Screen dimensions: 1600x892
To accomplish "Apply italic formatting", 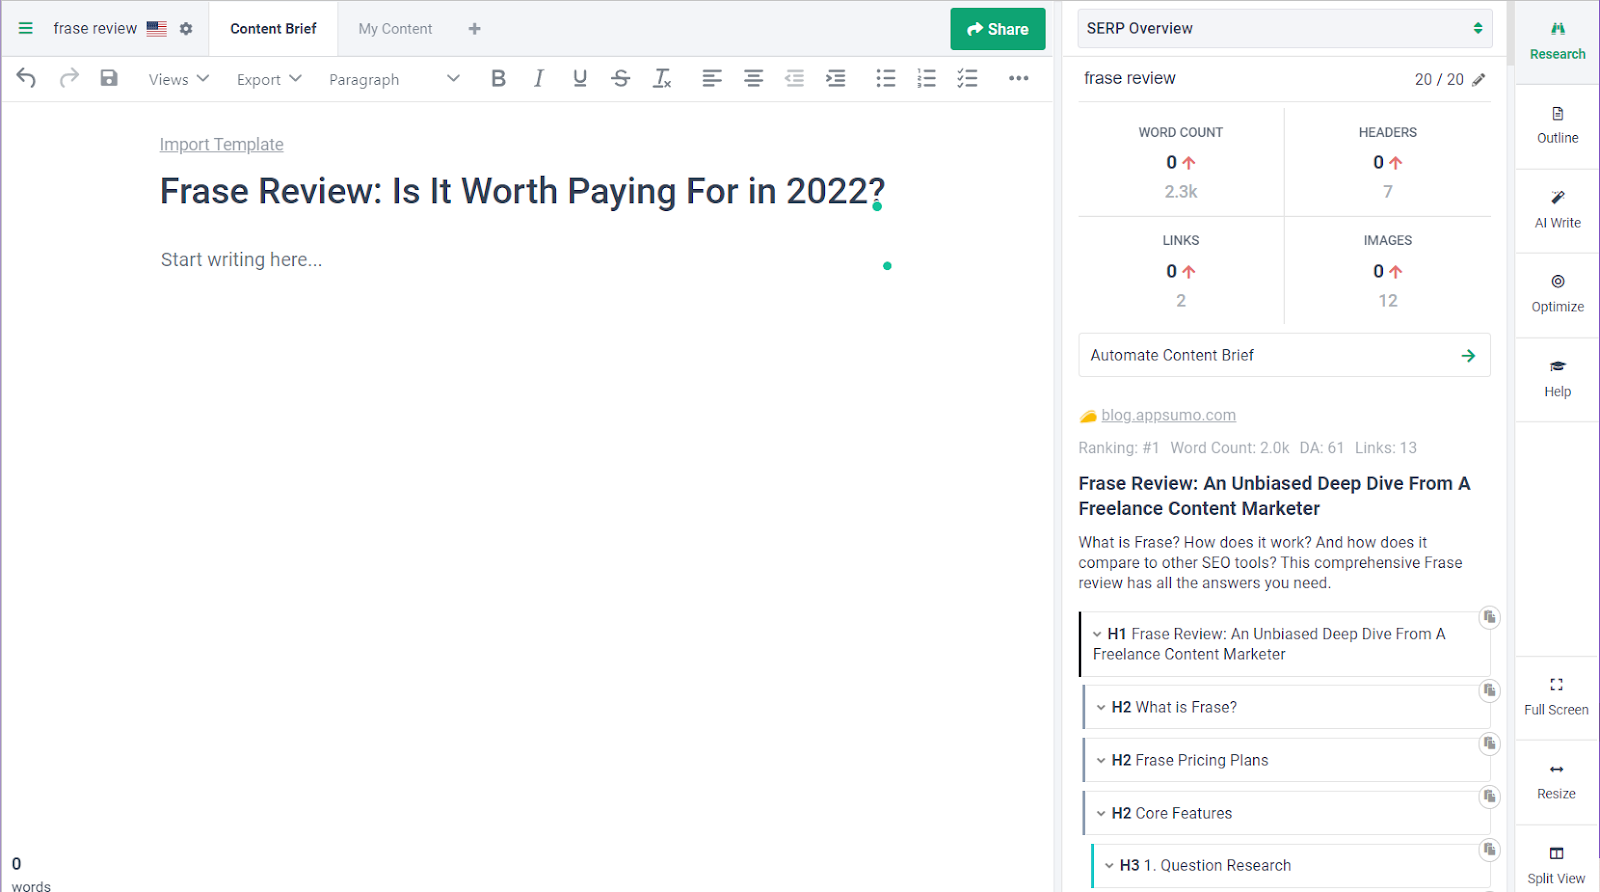I will pyautogui.click(x=539, y=78).
